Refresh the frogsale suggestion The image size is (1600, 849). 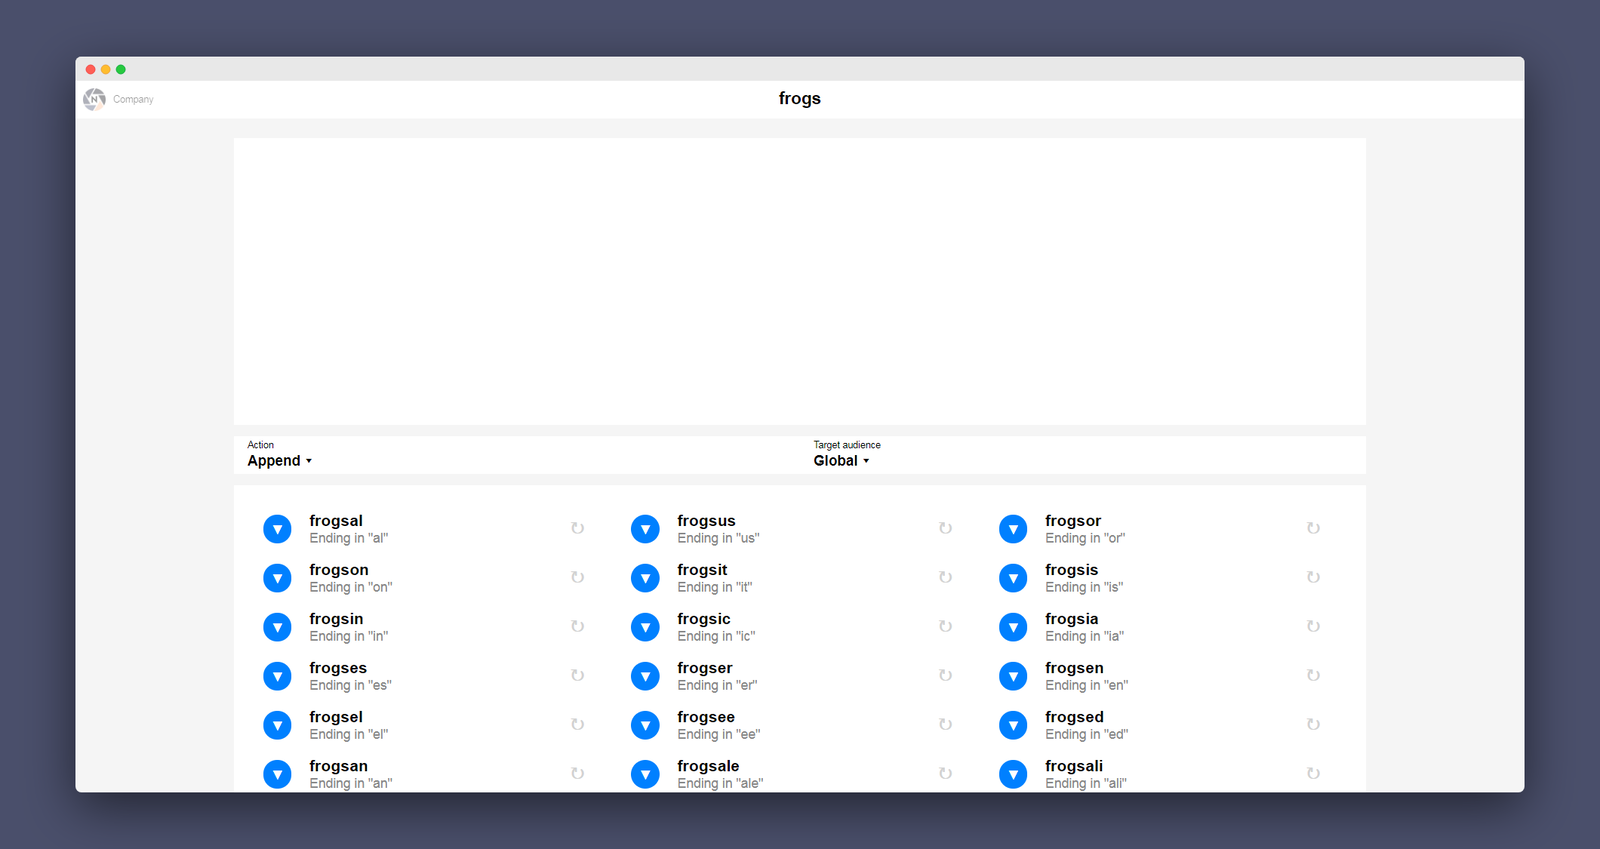945,773
